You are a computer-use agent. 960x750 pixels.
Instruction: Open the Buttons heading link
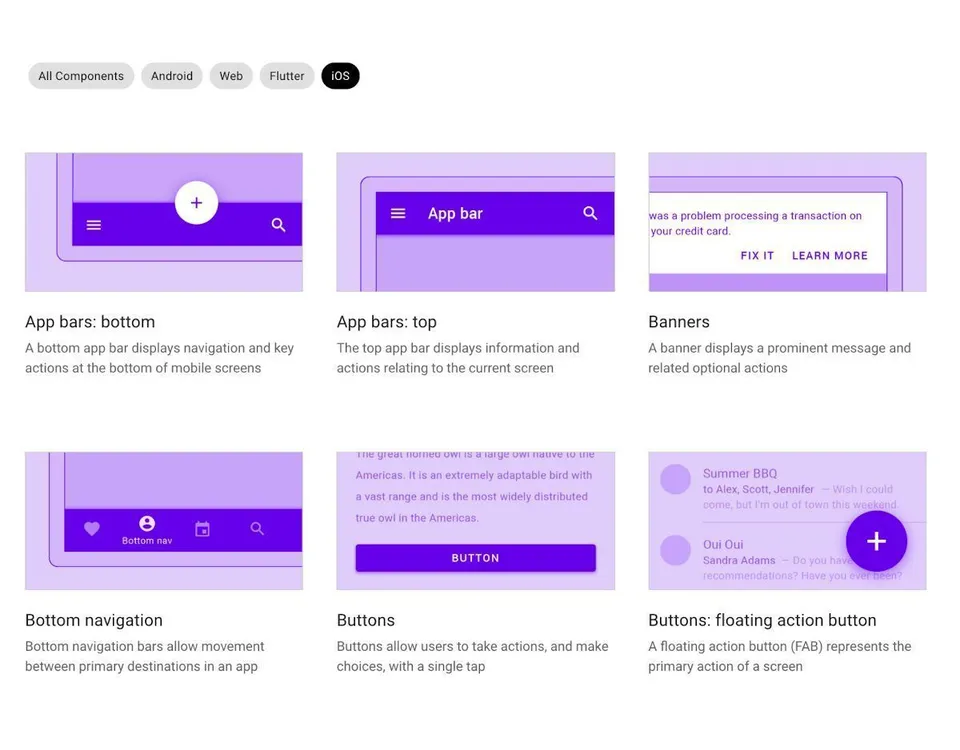point(366,620)
